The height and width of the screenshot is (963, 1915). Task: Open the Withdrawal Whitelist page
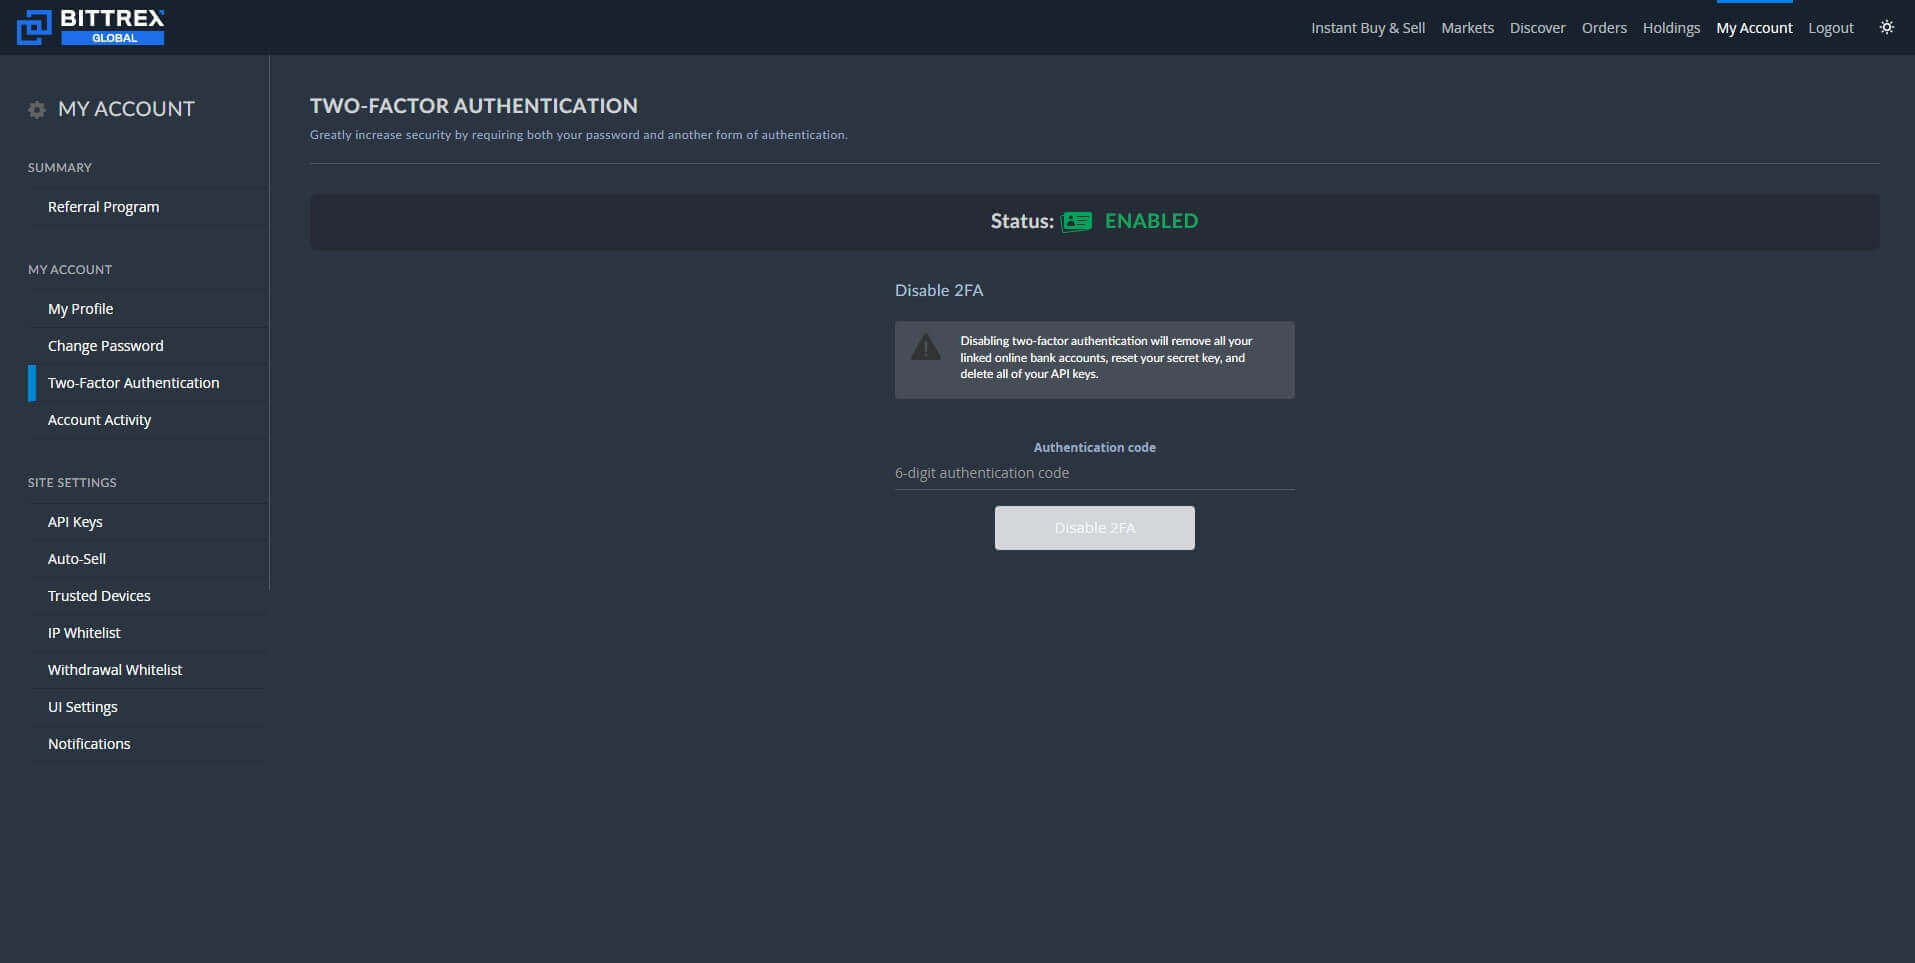pyautogui.click(x=115, y=670)
